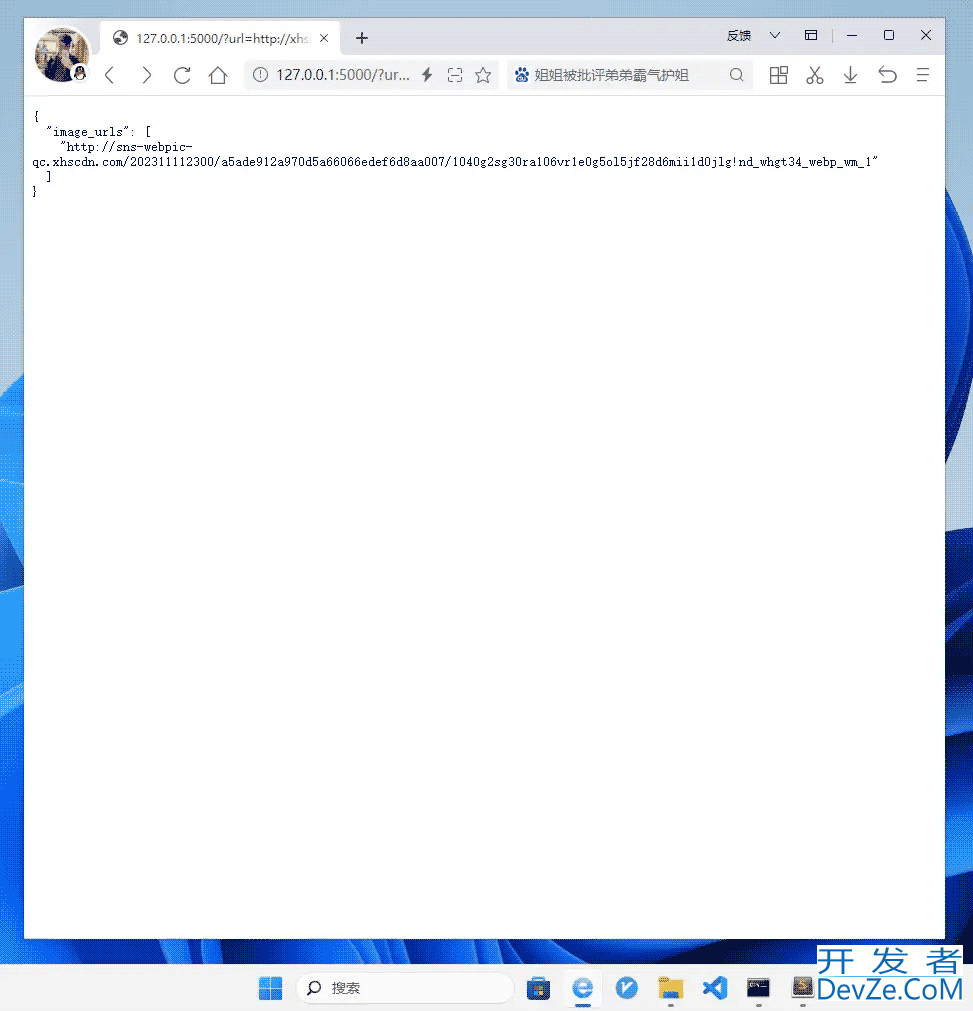The image size is (973, 1011).
Task: Click the undo closed-tab icon
Action: point(887,75)
